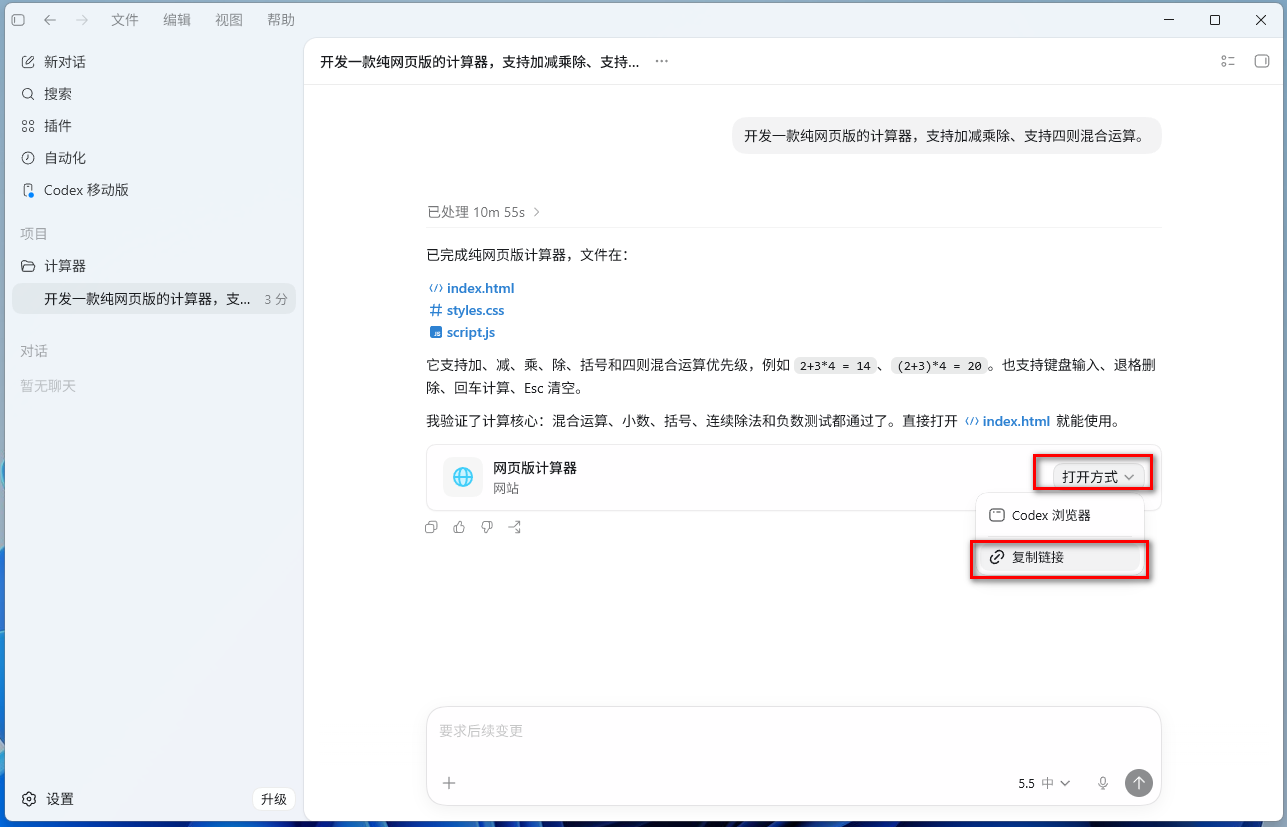Open 搜索 in the sidebar
This screenshot has width=1287, height=827.
[154, 94]
